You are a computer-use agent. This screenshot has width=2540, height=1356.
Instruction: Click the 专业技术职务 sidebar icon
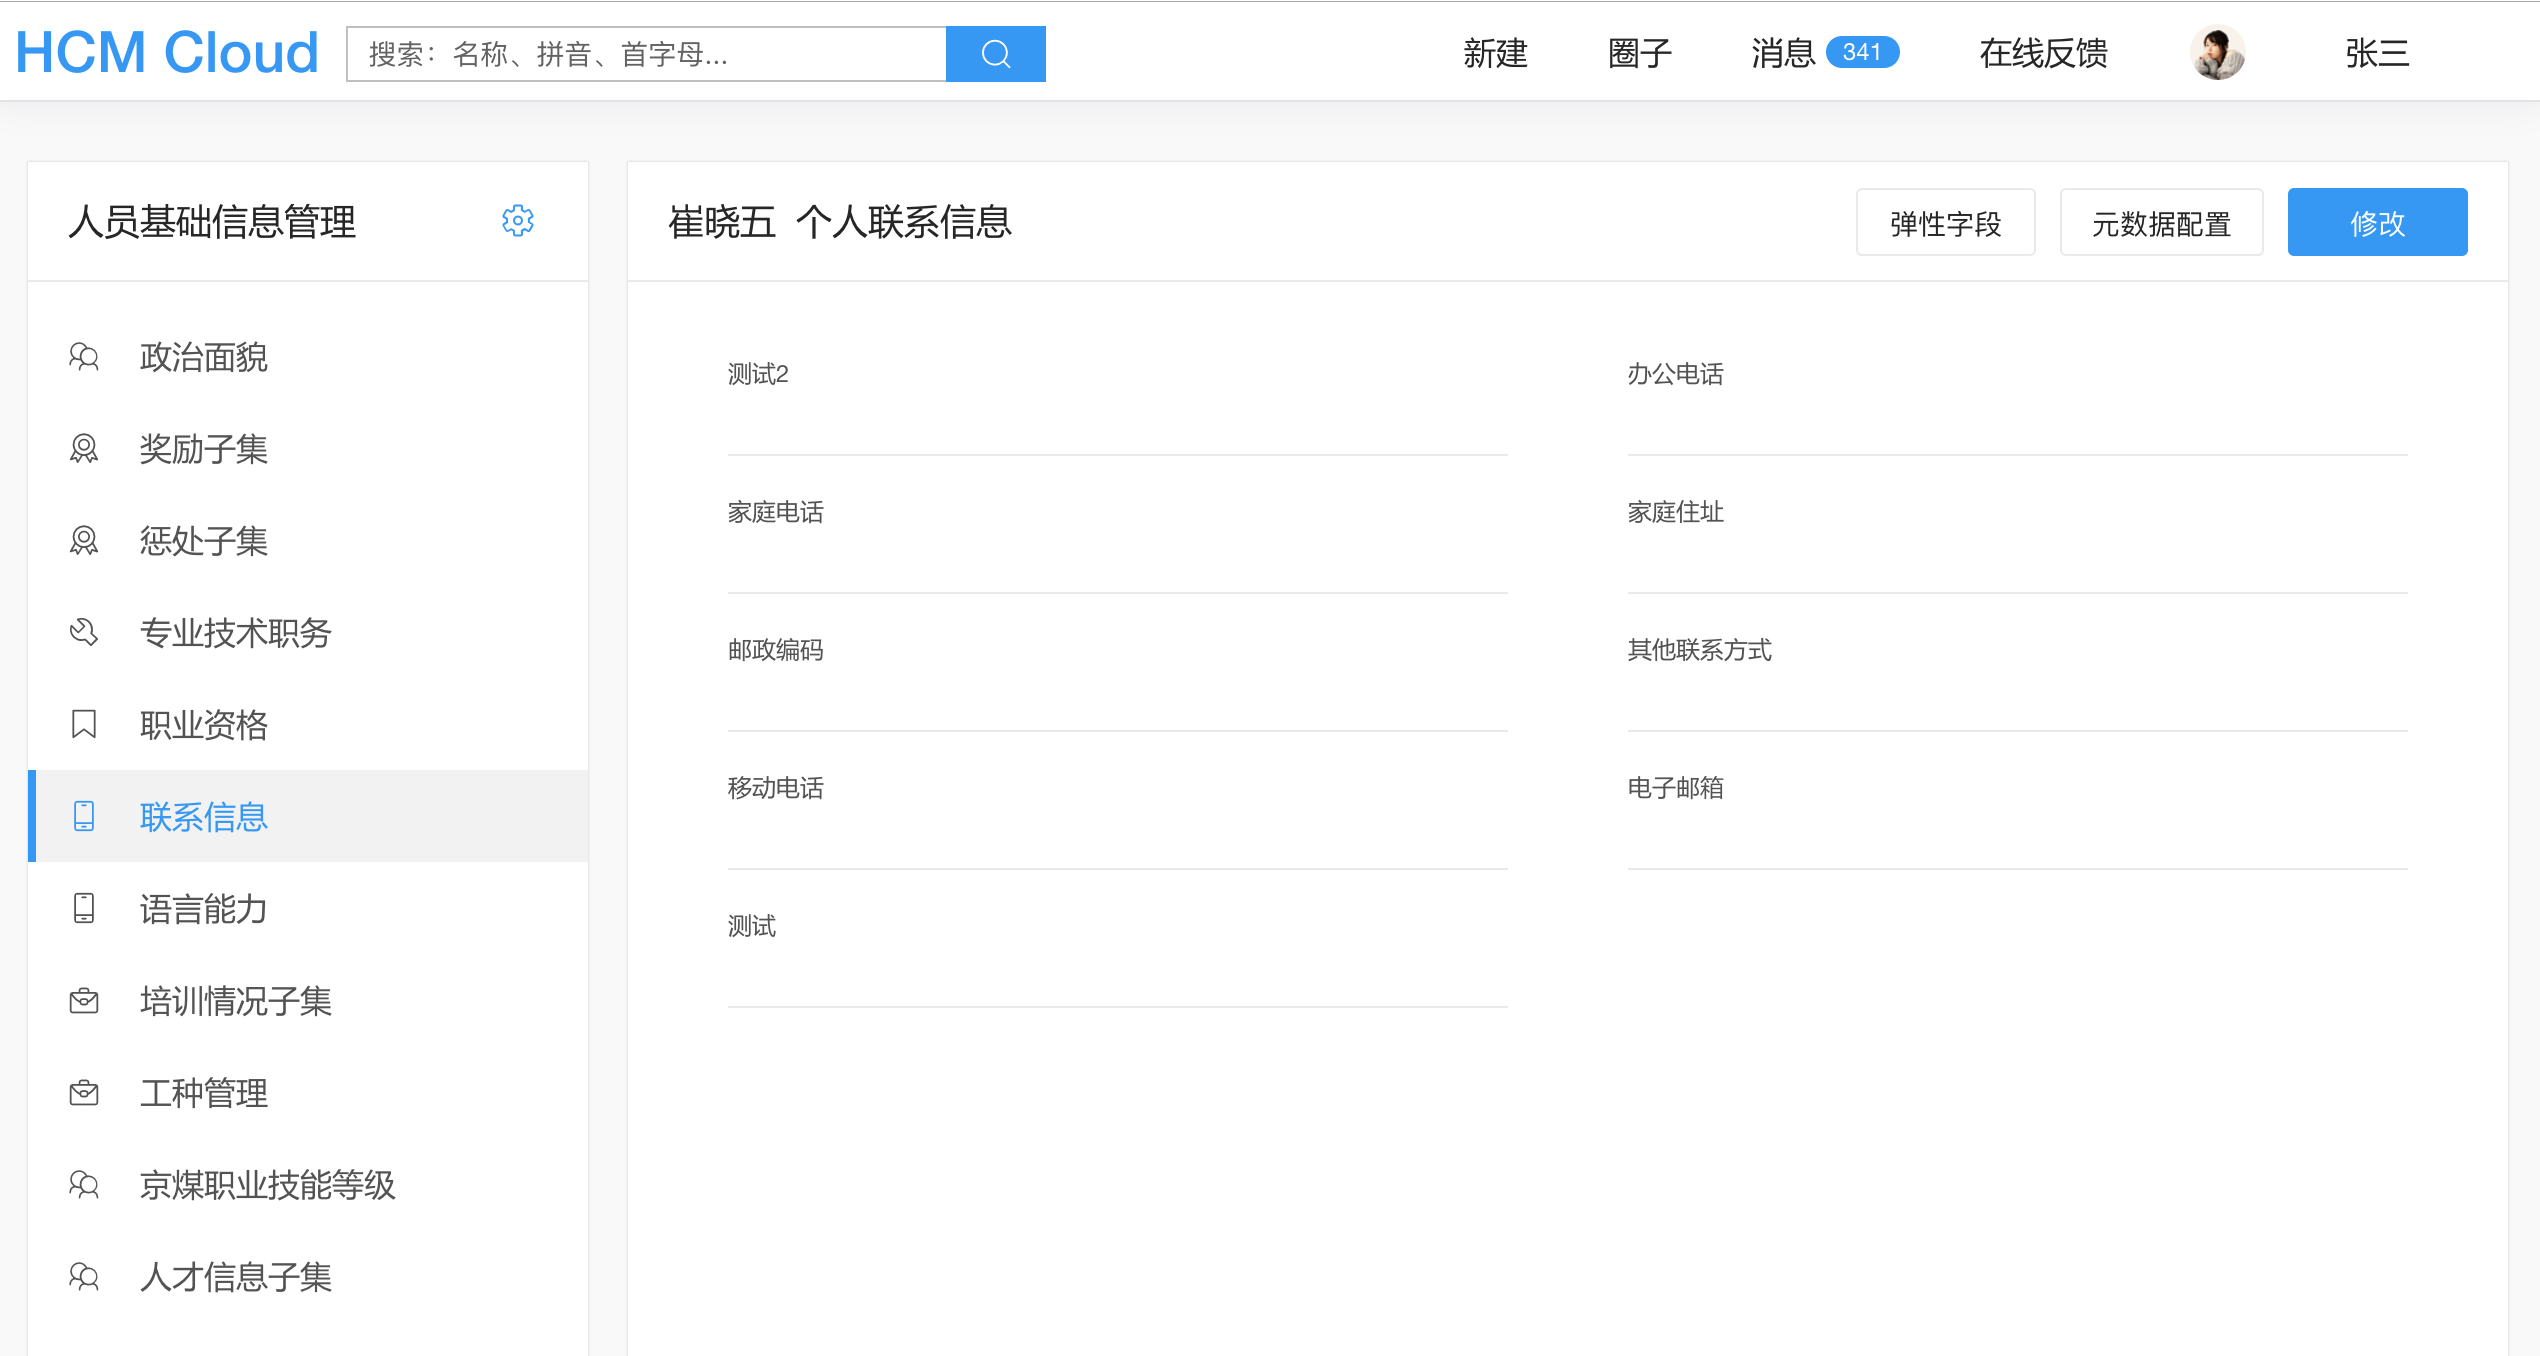point(84,632)
